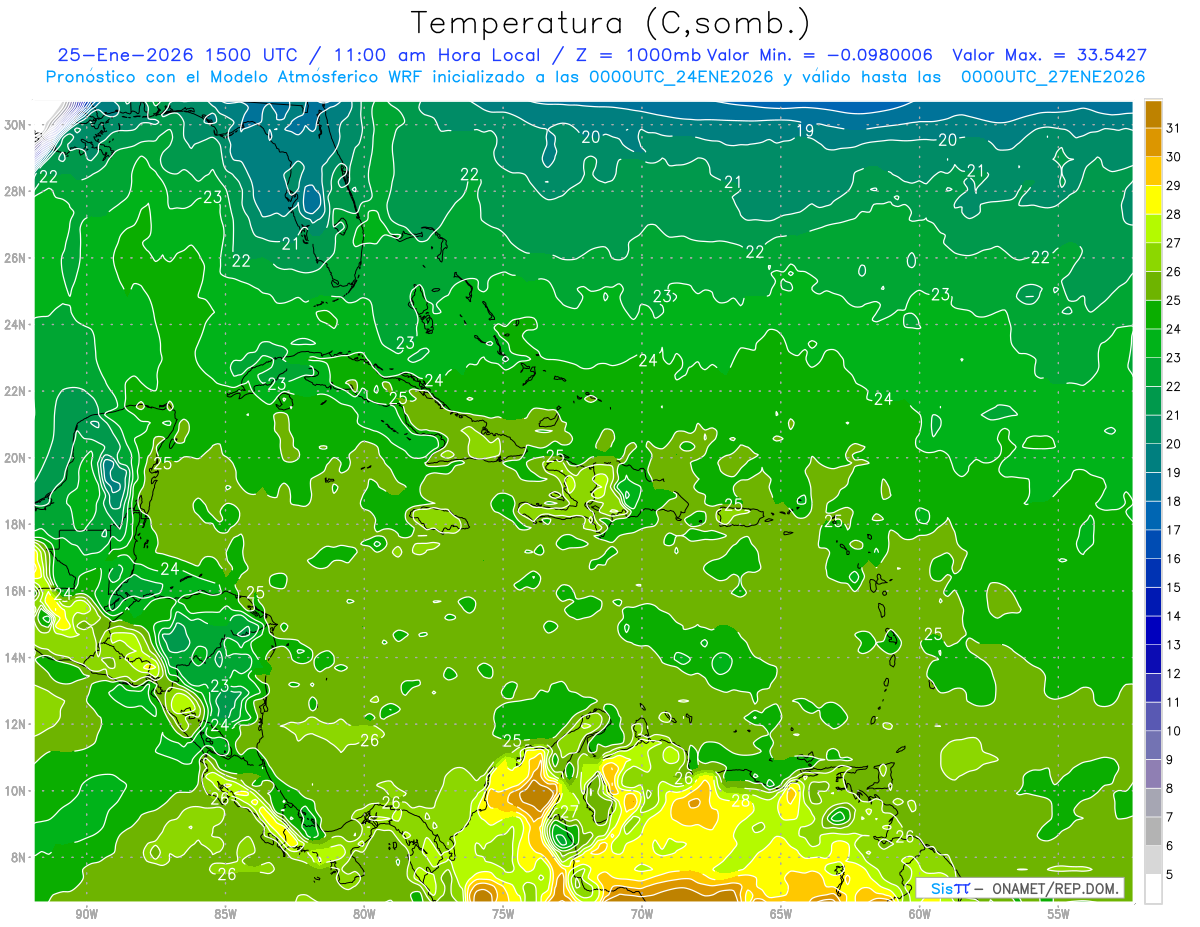This screenshot has height=927, width=1200.
Task: Click the gray legend band between 6 and 7
Action: point(1153,831)
